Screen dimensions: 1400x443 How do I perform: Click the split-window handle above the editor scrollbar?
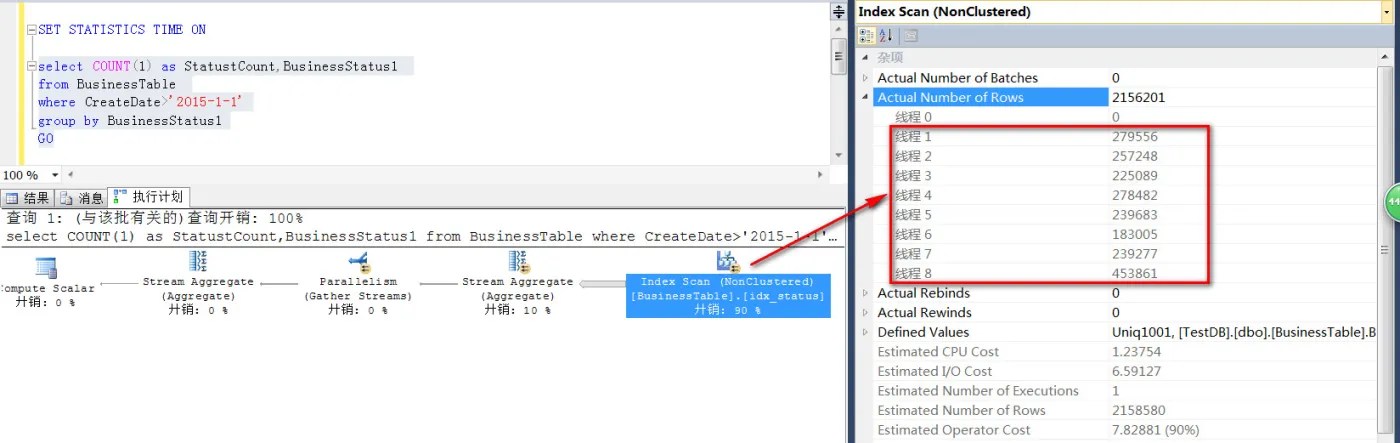tap(839, 11)
